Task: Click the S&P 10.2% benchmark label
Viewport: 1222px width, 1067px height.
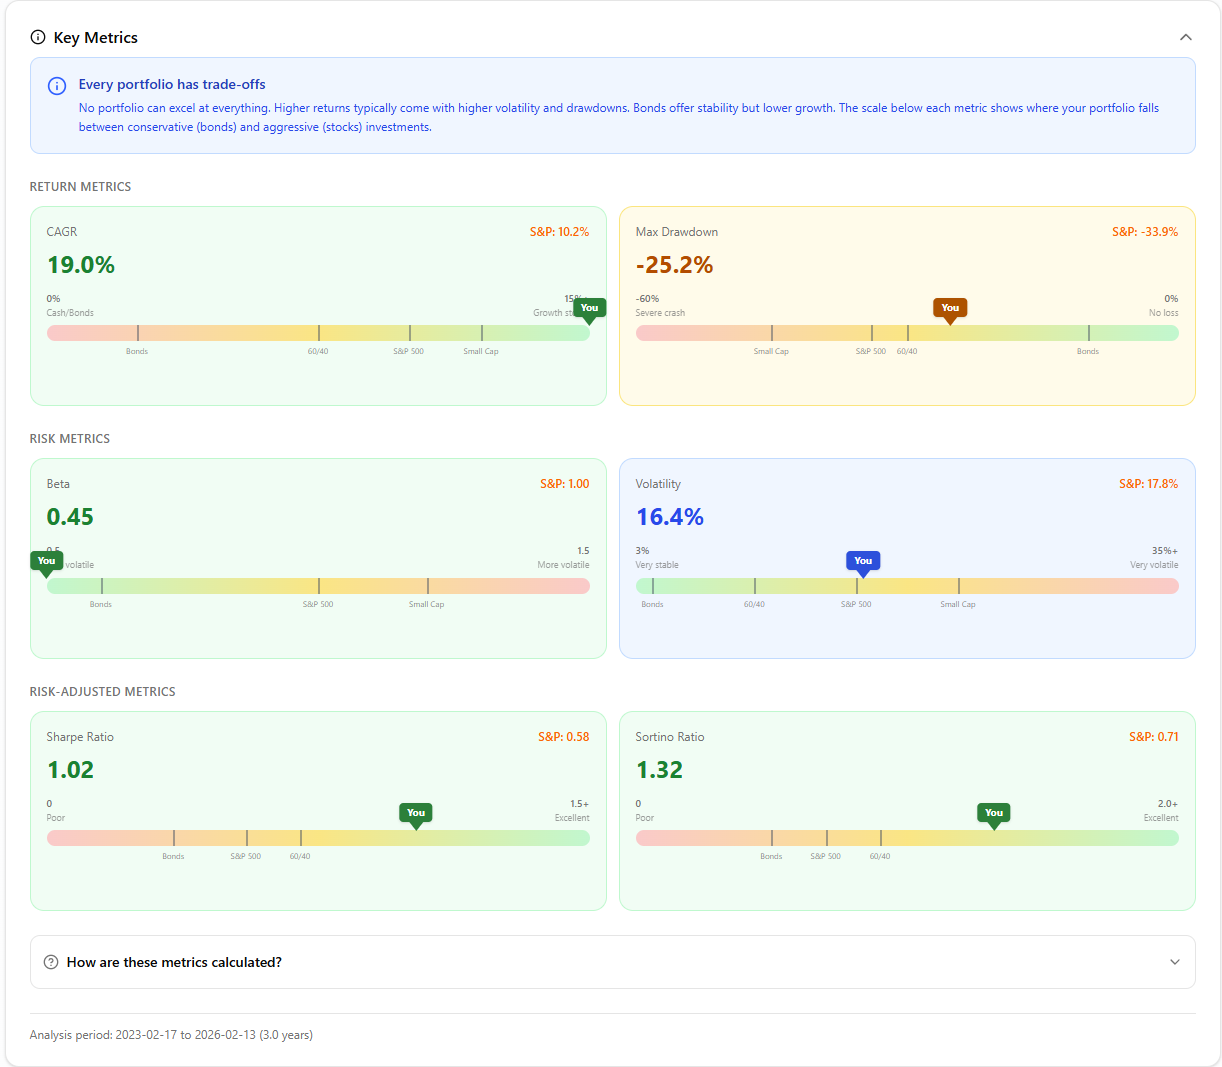Action: (559, 231)
